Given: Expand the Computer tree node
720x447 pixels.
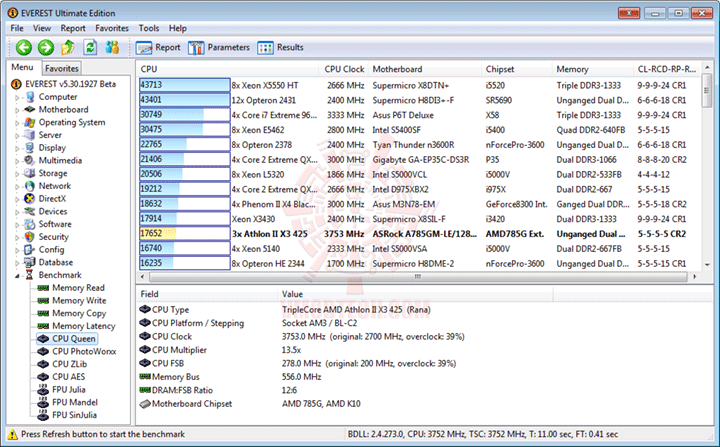Looking at the screenshot, I should 17,97.
